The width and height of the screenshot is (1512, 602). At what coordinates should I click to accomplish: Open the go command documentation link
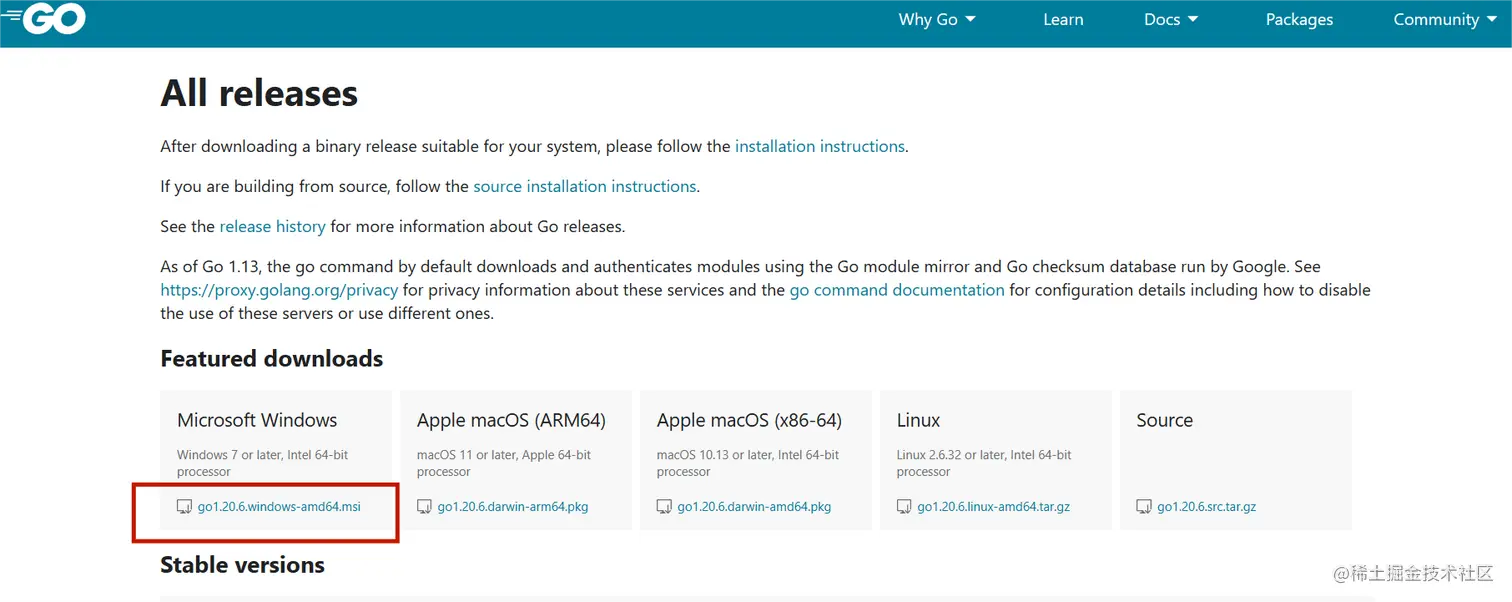click(x=897, y=290)
